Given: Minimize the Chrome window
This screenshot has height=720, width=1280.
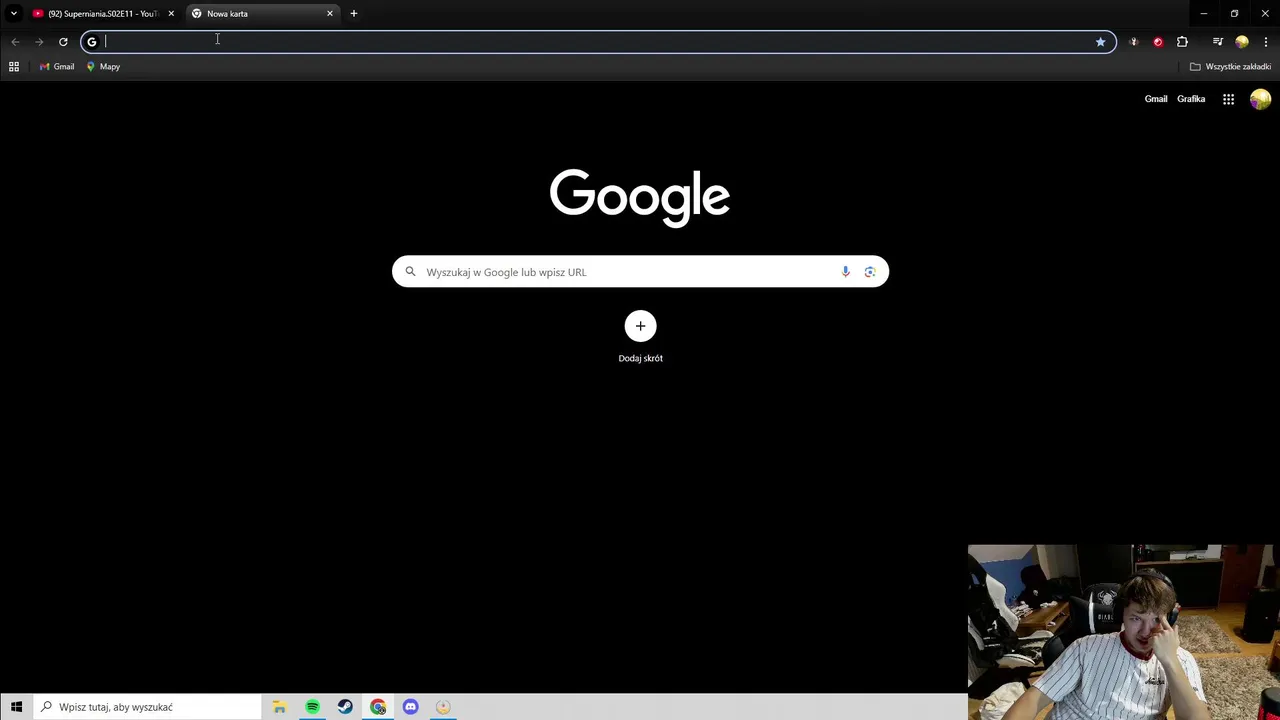Looking at the screenshot, I should point(1204,14).
